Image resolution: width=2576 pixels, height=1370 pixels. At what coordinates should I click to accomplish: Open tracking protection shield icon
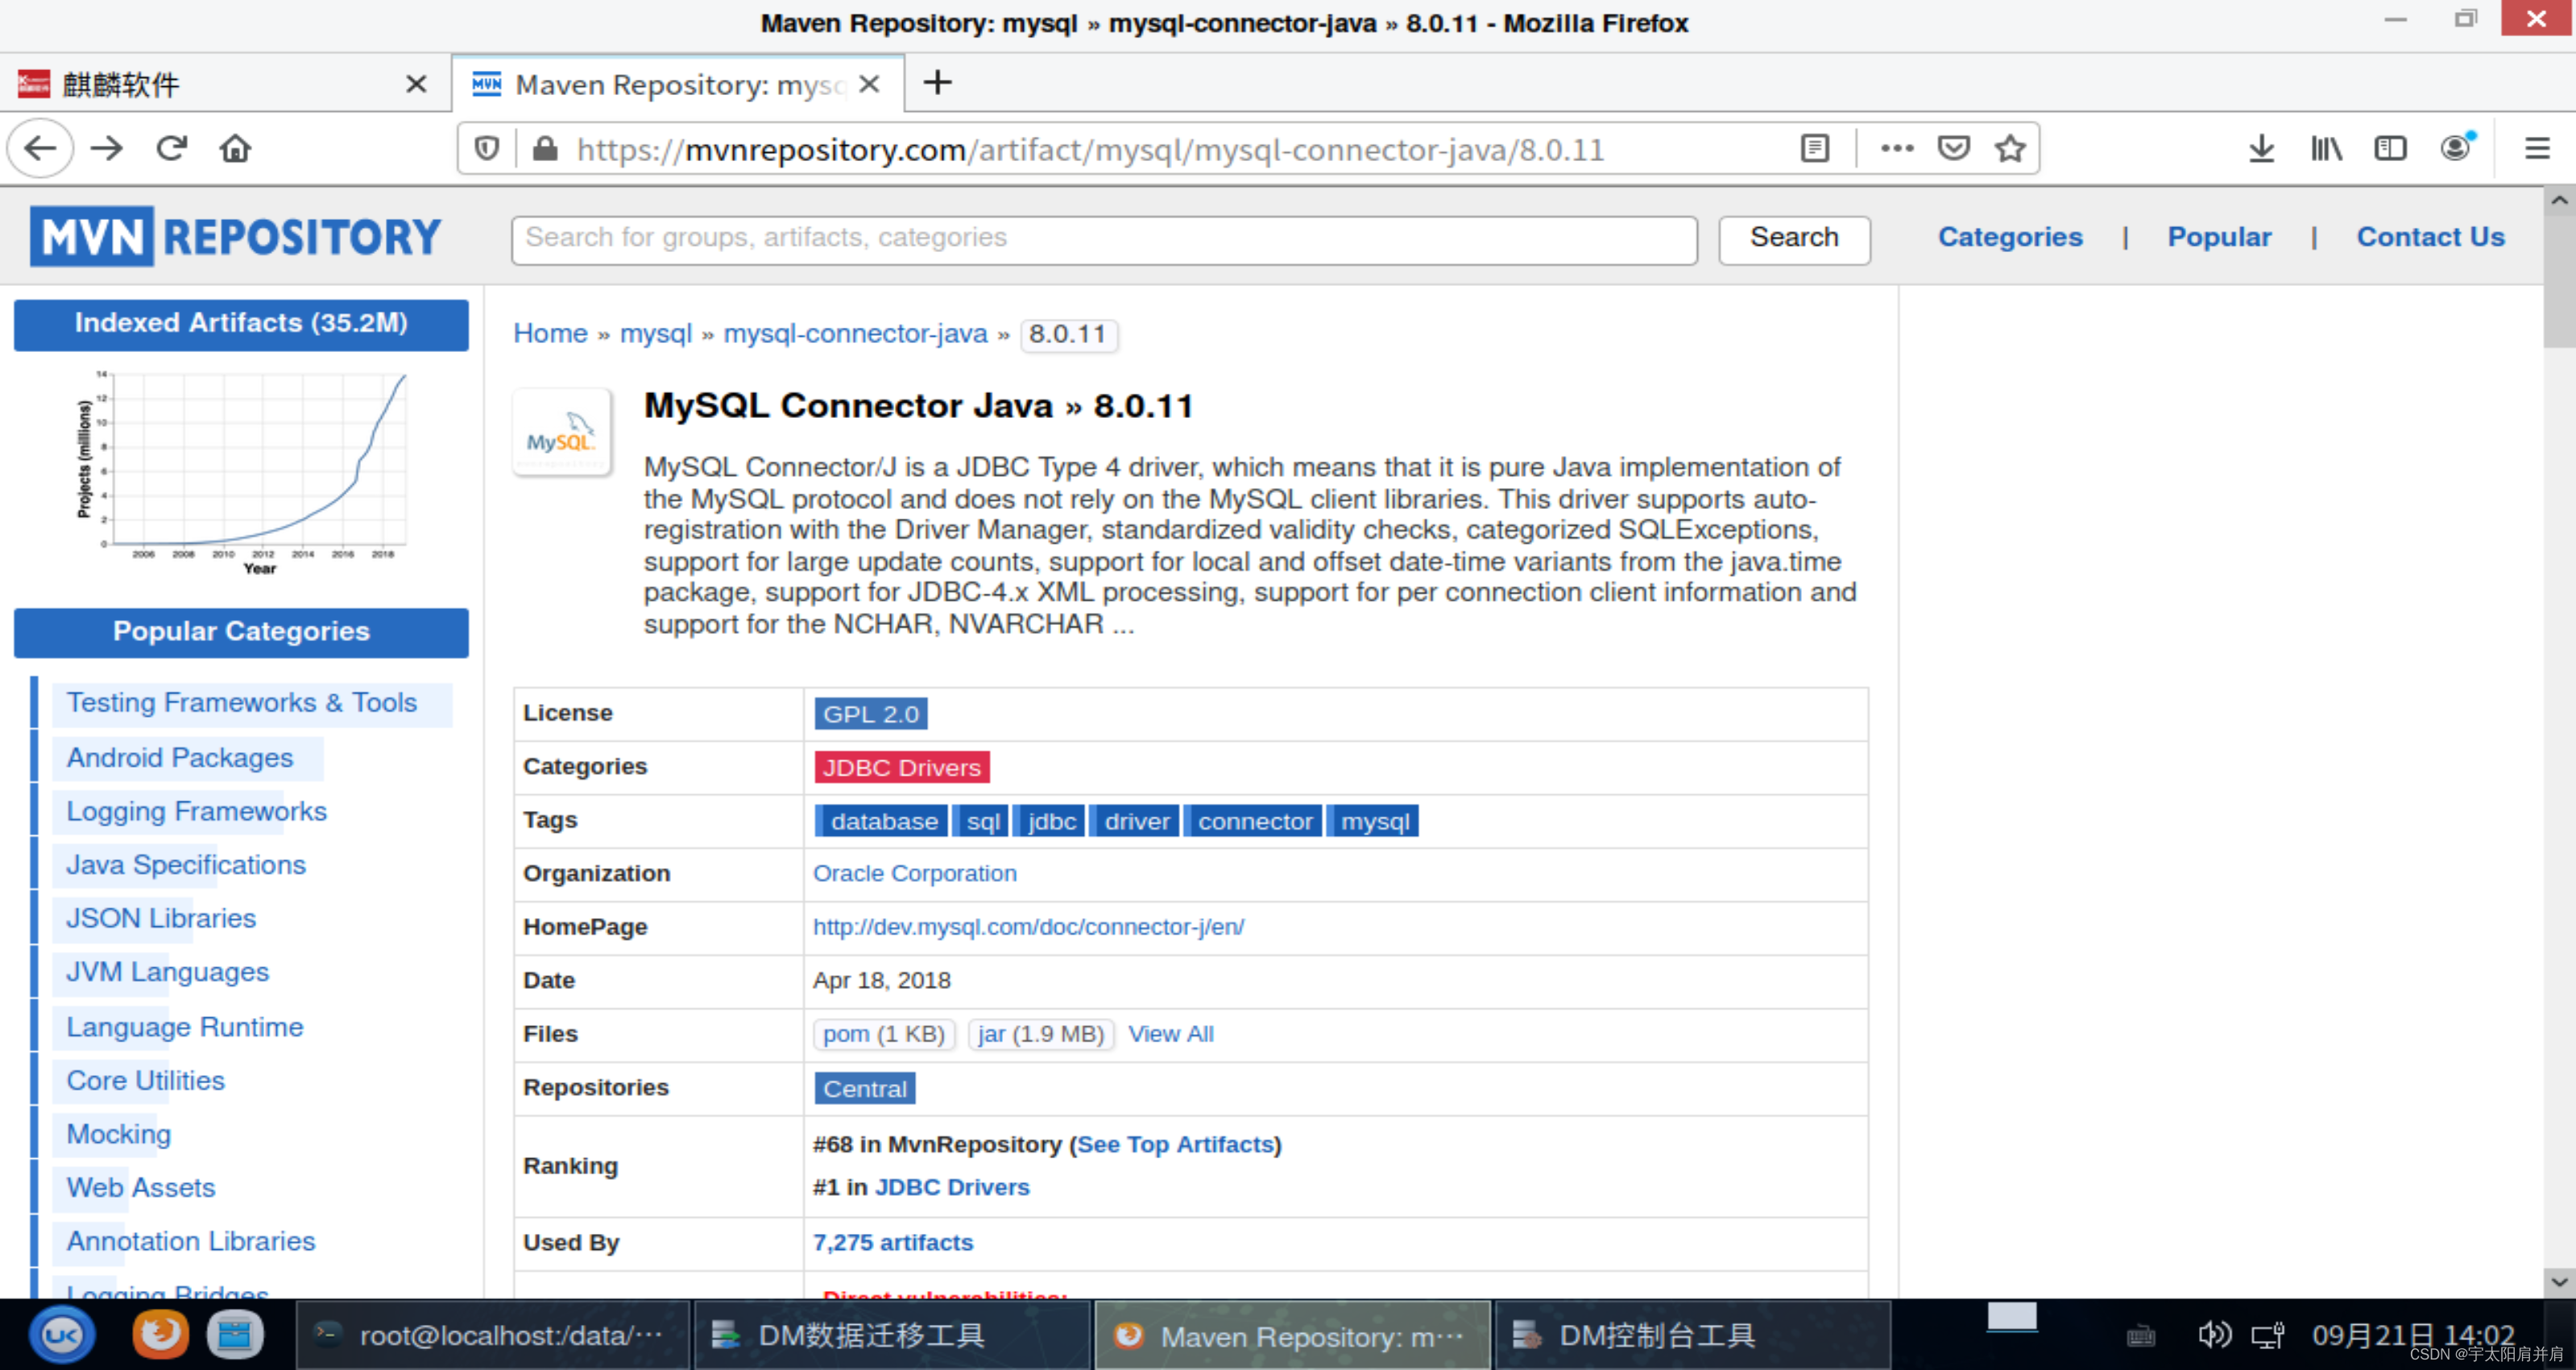[487, 149]
